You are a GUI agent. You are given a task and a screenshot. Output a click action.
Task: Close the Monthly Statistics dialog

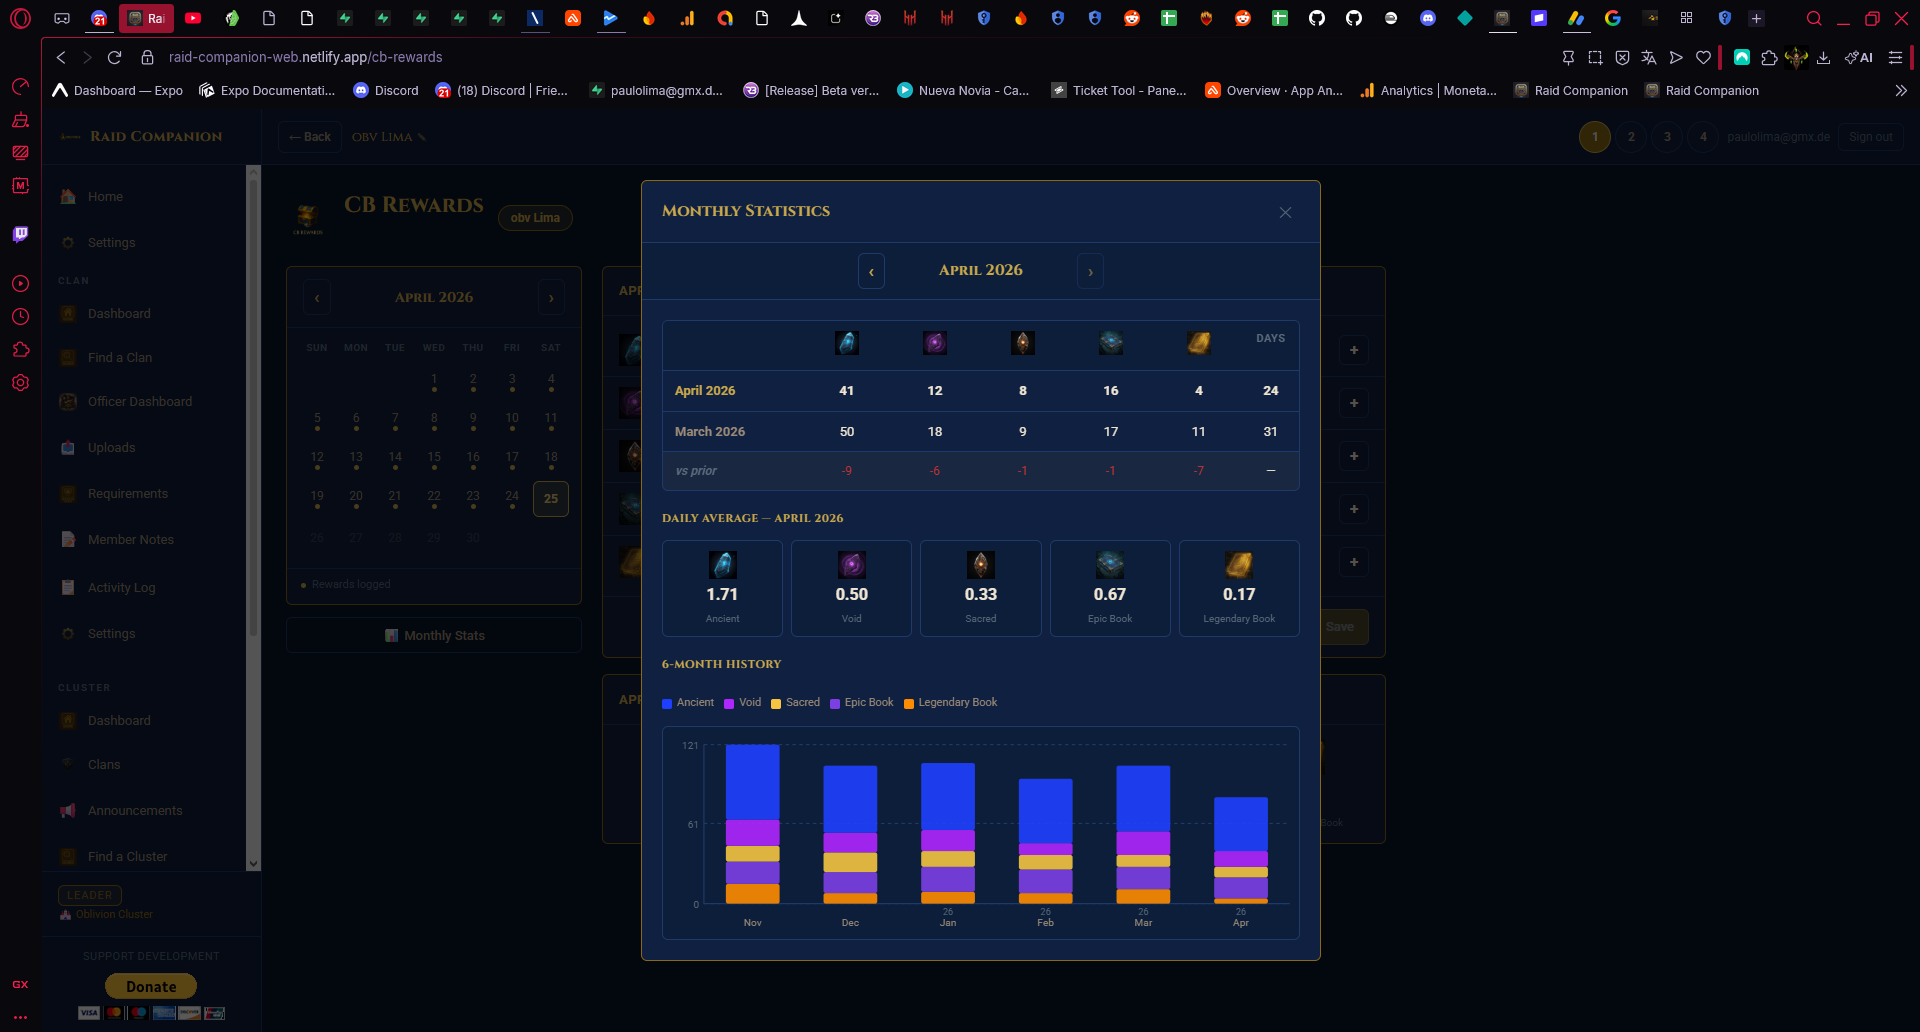(x=1285, y=212)
